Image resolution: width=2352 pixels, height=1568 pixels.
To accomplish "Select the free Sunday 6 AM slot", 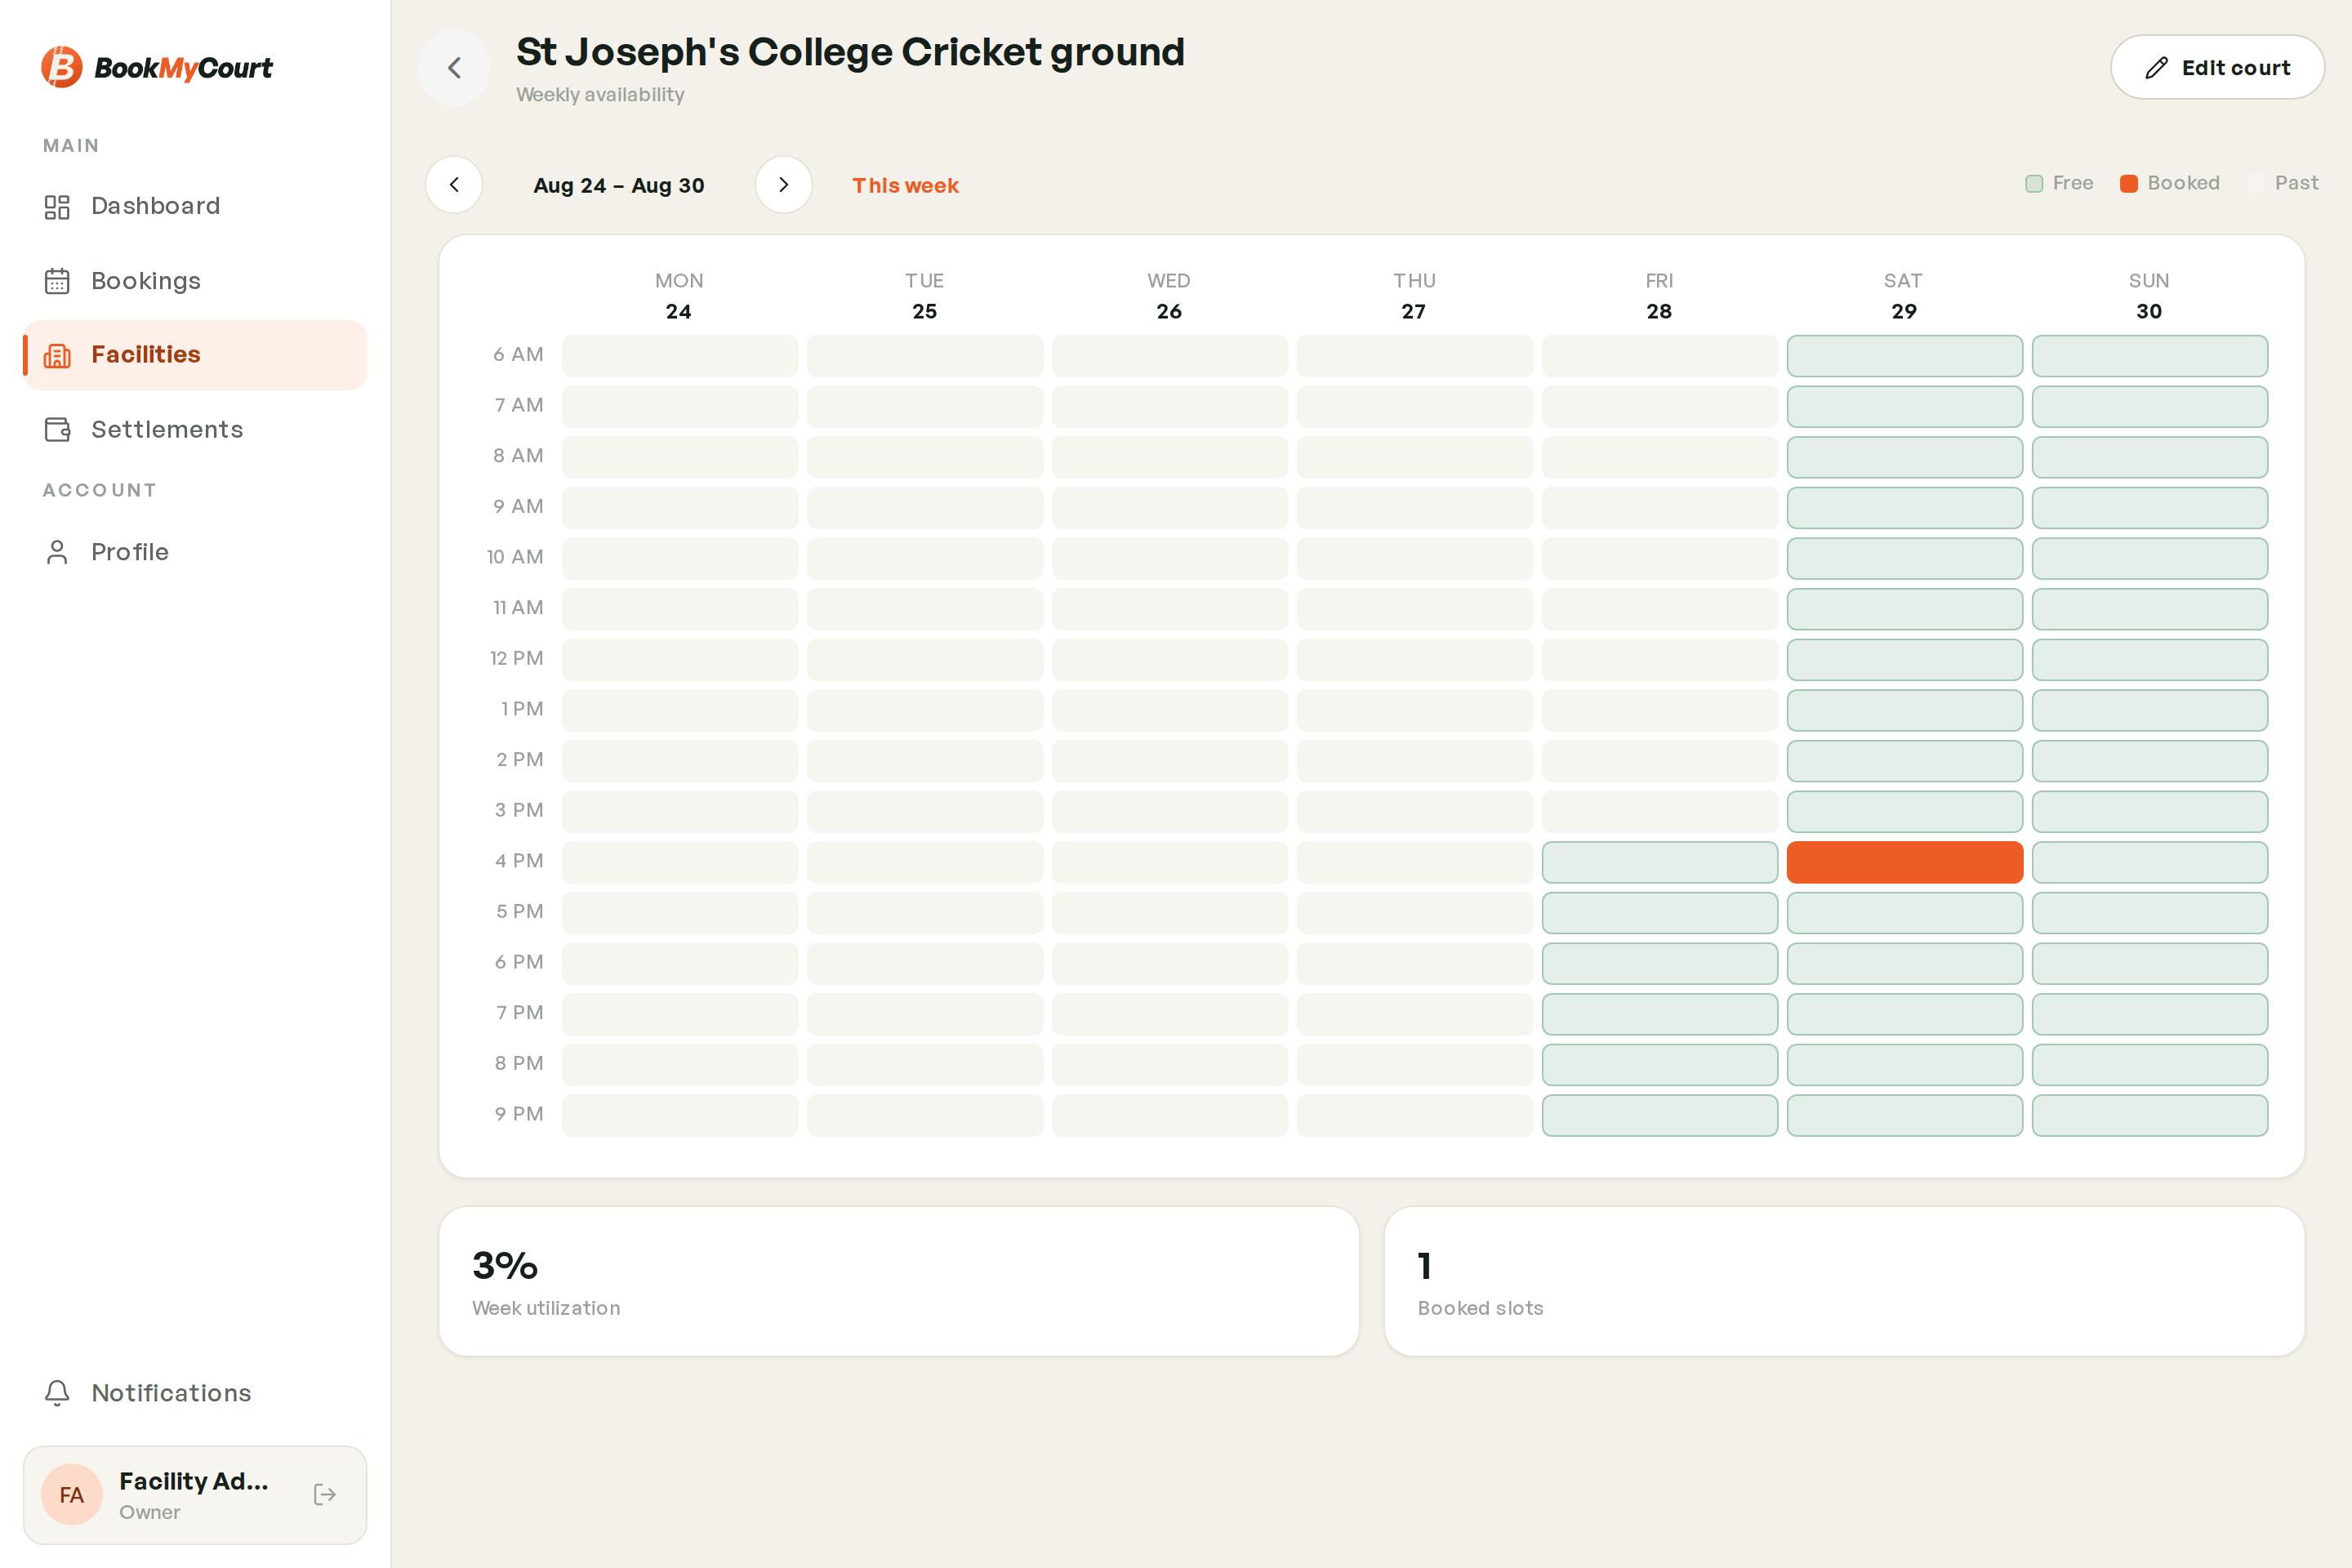I will (x=2149, y=356).
